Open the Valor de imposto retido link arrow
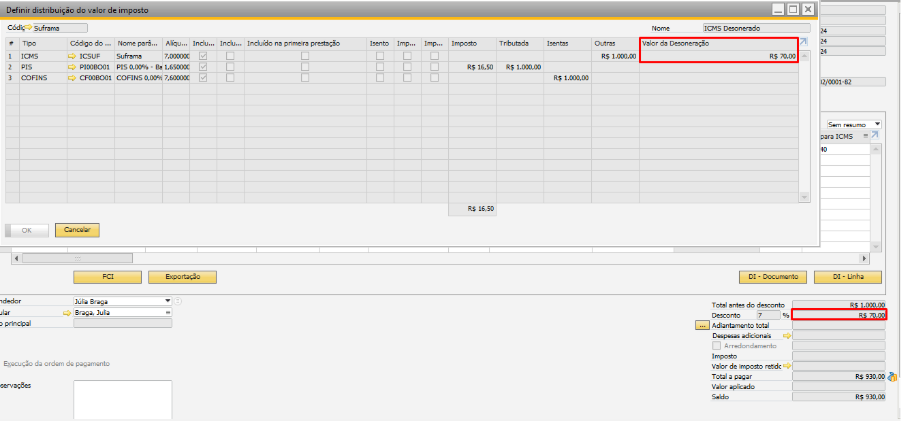Image resolution: width=901 pixels, height=421 pixels. pos(787,366)
